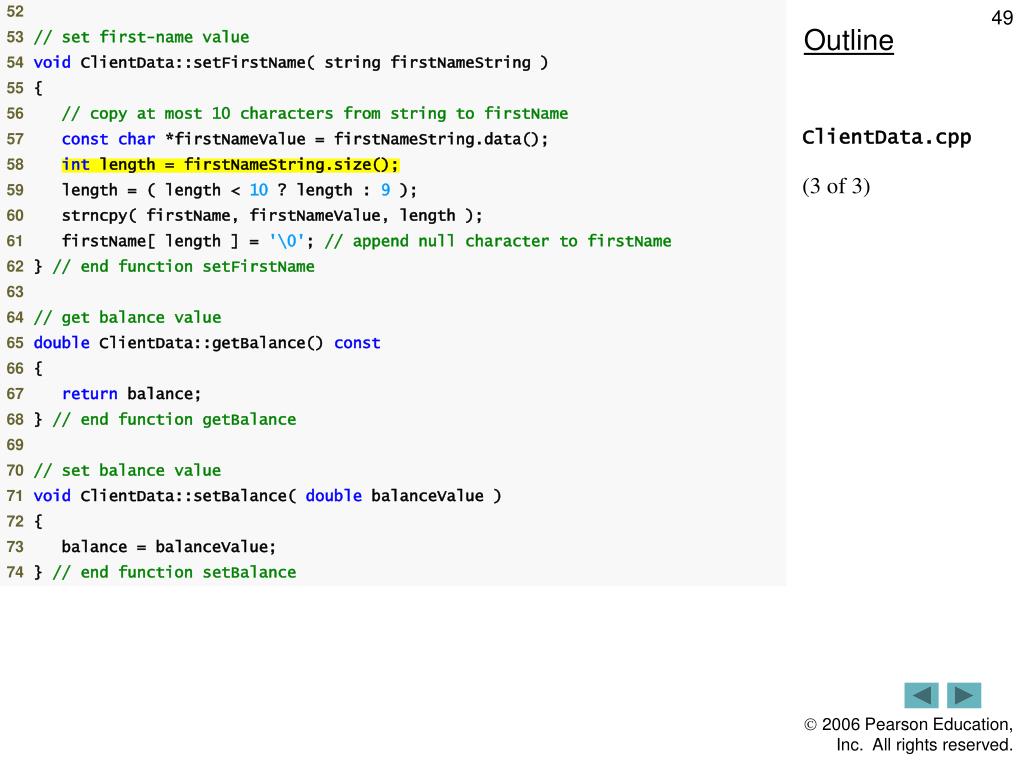Select '// end function getBalance' comment
1024x768 pixels.
click(174, 419)
